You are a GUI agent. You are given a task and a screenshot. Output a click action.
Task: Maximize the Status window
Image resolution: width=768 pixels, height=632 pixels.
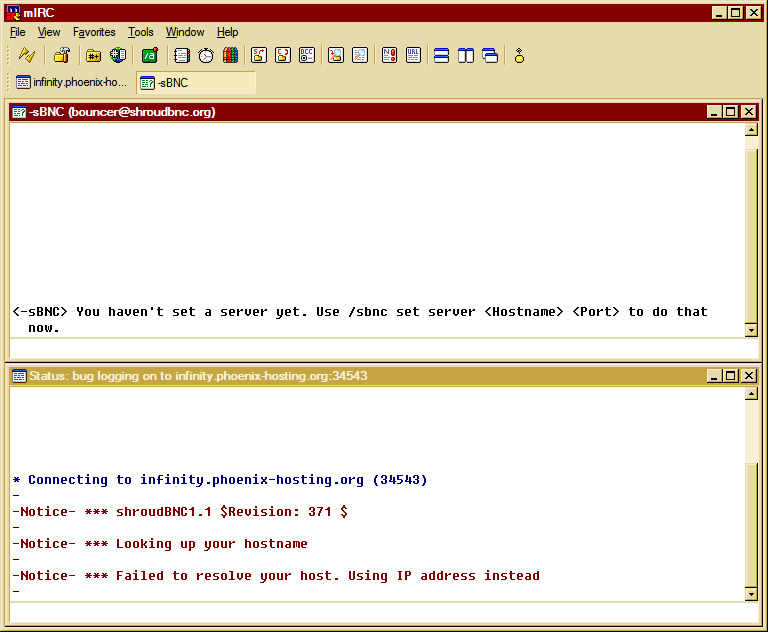731,376
